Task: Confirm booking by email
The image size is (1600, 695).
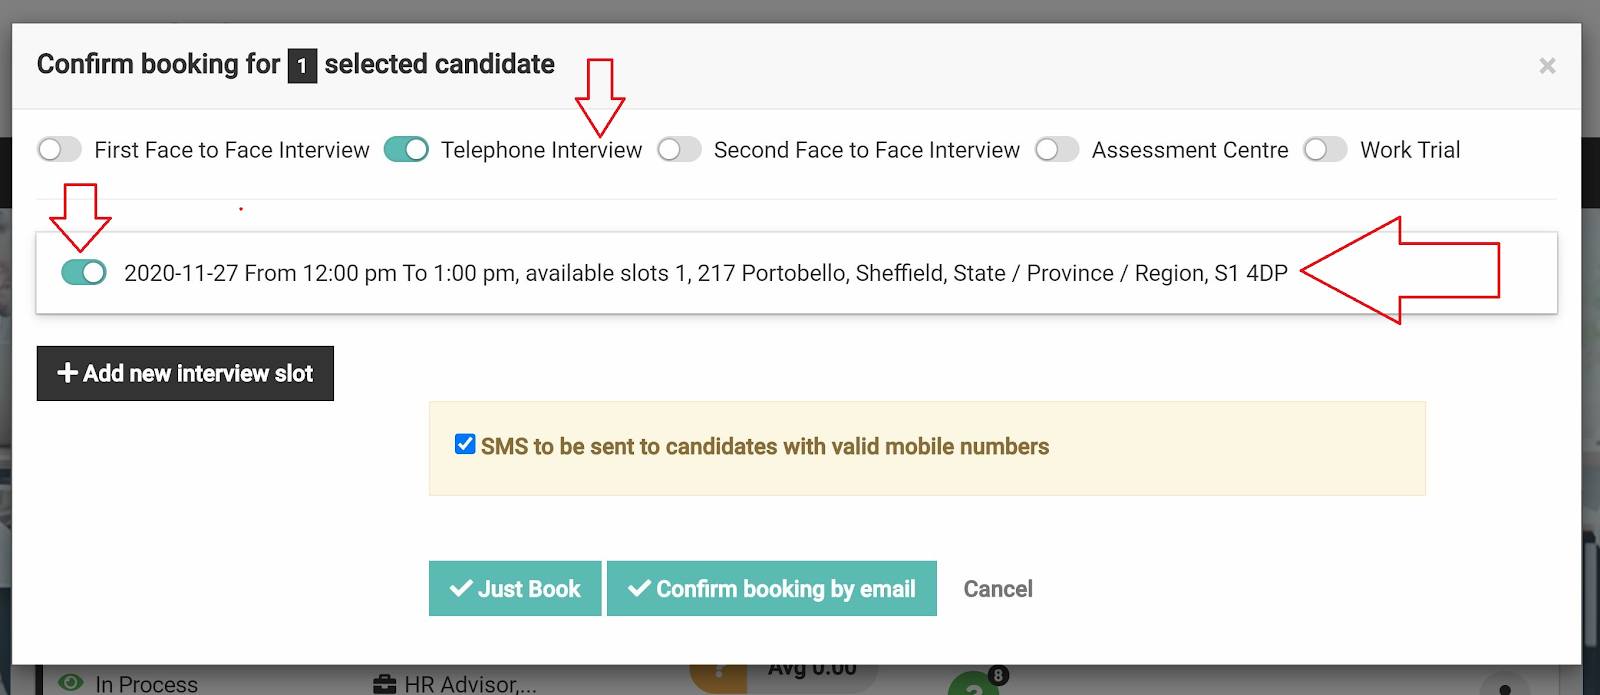Action: (772, 588)
